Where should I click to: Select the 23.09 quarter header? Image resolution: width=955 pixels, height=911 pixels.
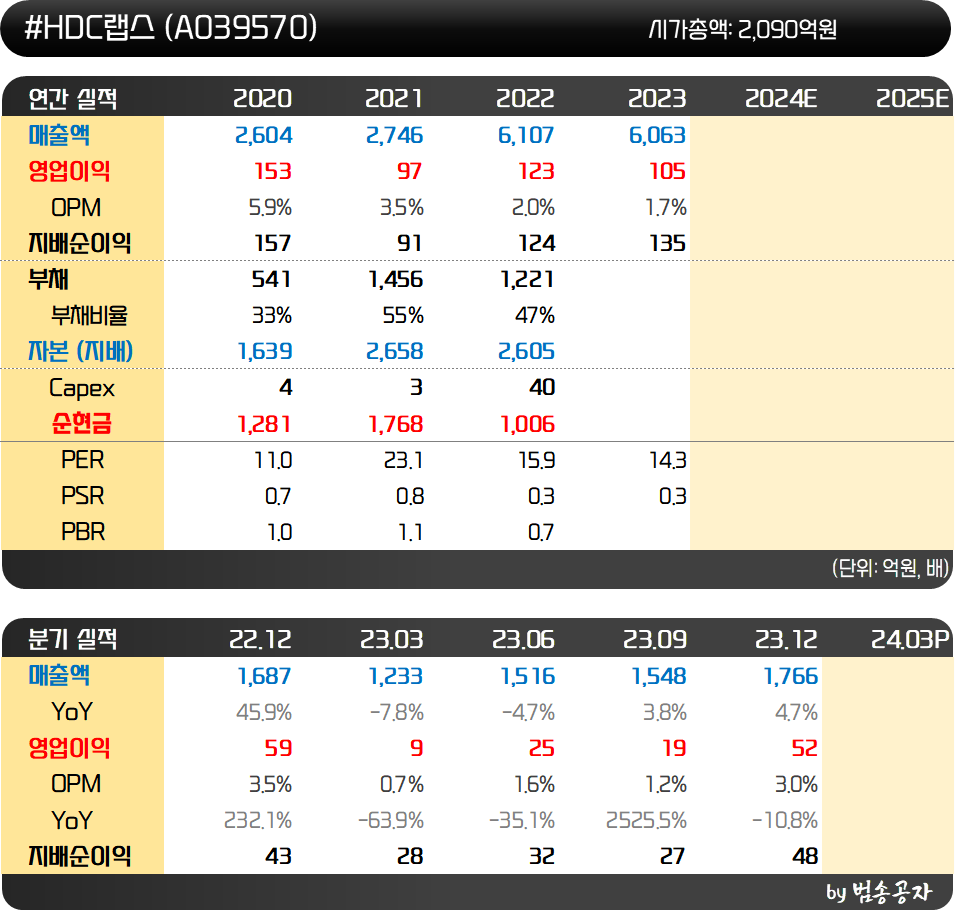[655, 639]
